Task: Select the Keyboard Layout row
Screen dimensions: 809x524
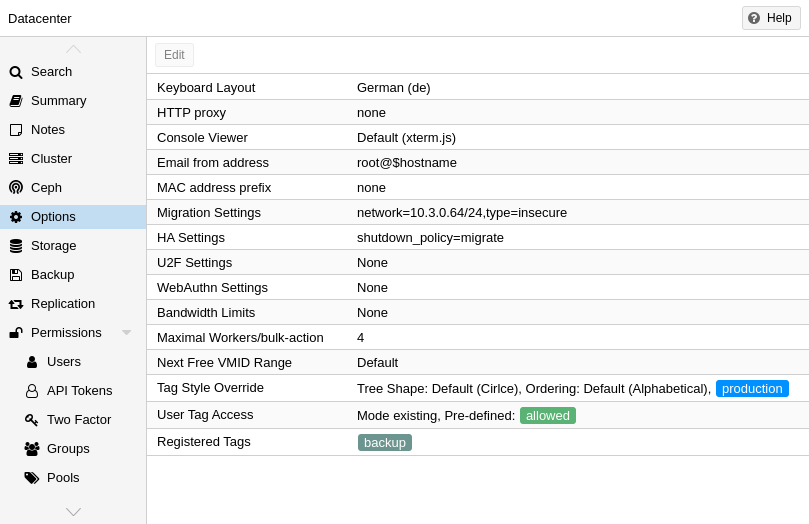Action: (477, 88)
